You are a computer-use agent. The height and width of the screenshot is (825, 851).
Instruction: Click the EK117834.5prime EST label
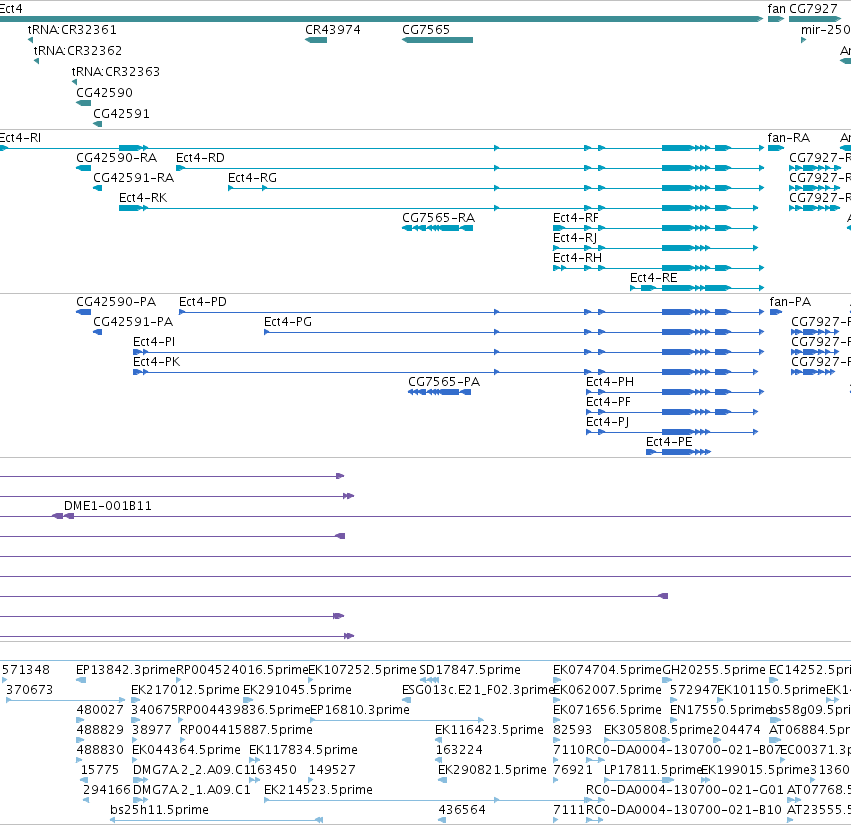click(303, 750)
